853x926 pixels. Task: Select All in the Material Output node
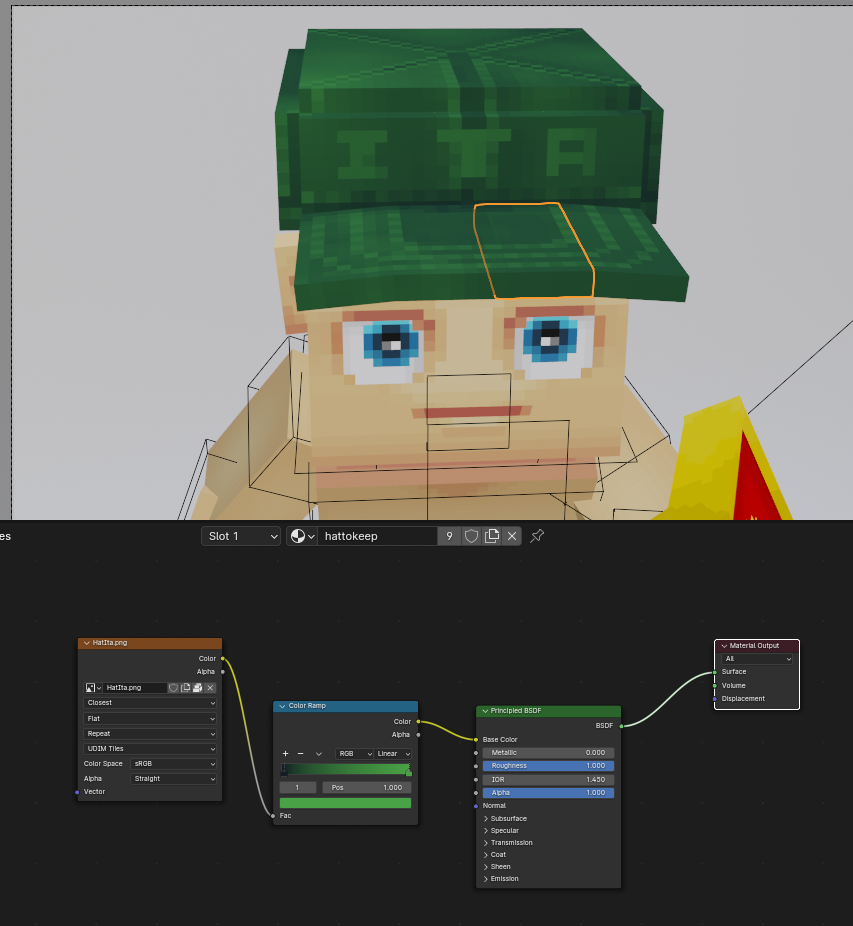pos(755,658)
